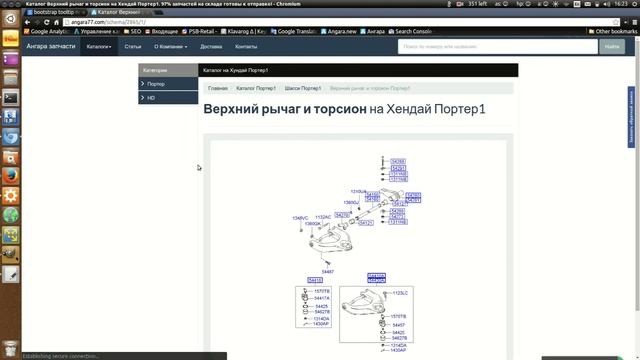This screenshot has height=360, width=640.
Task: Click part label 54457 in diagram
Action: [398, 325]
